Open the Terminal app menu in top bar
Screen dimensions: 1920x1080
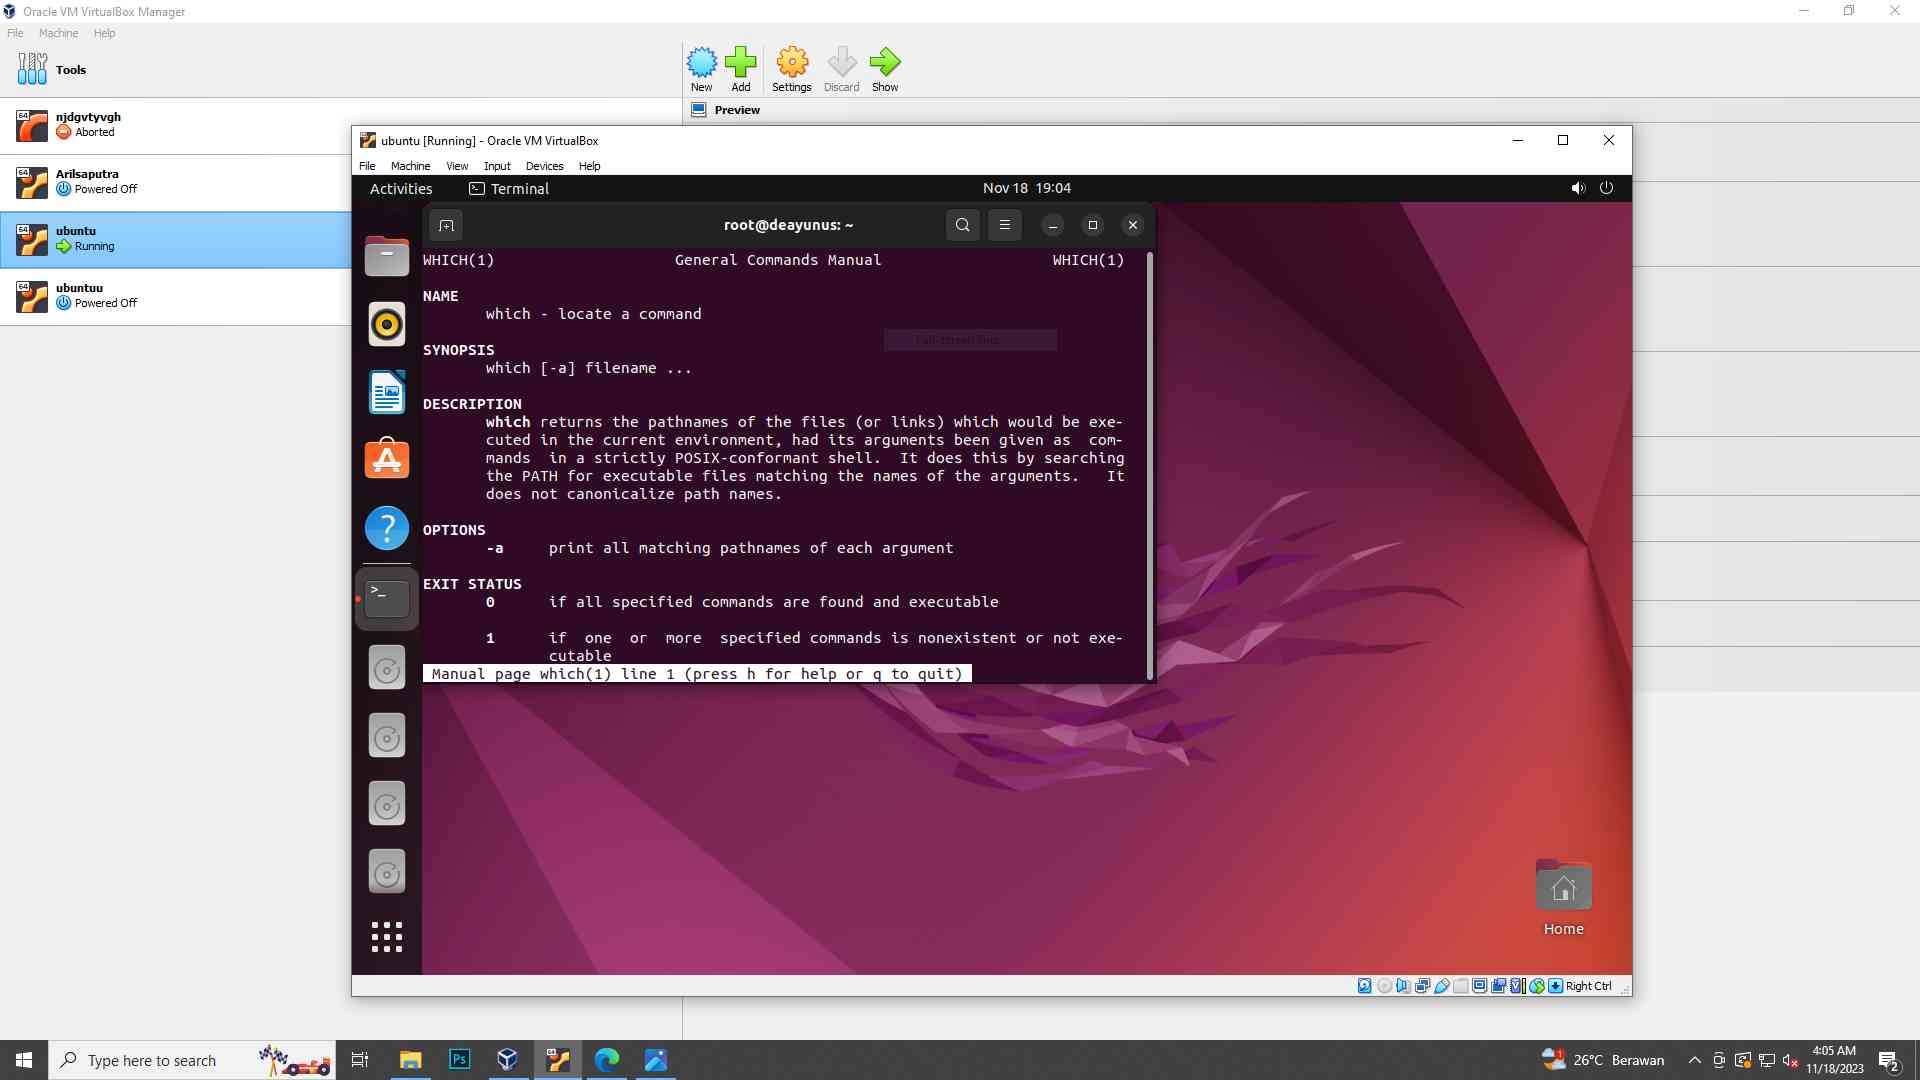pos(509,188)
